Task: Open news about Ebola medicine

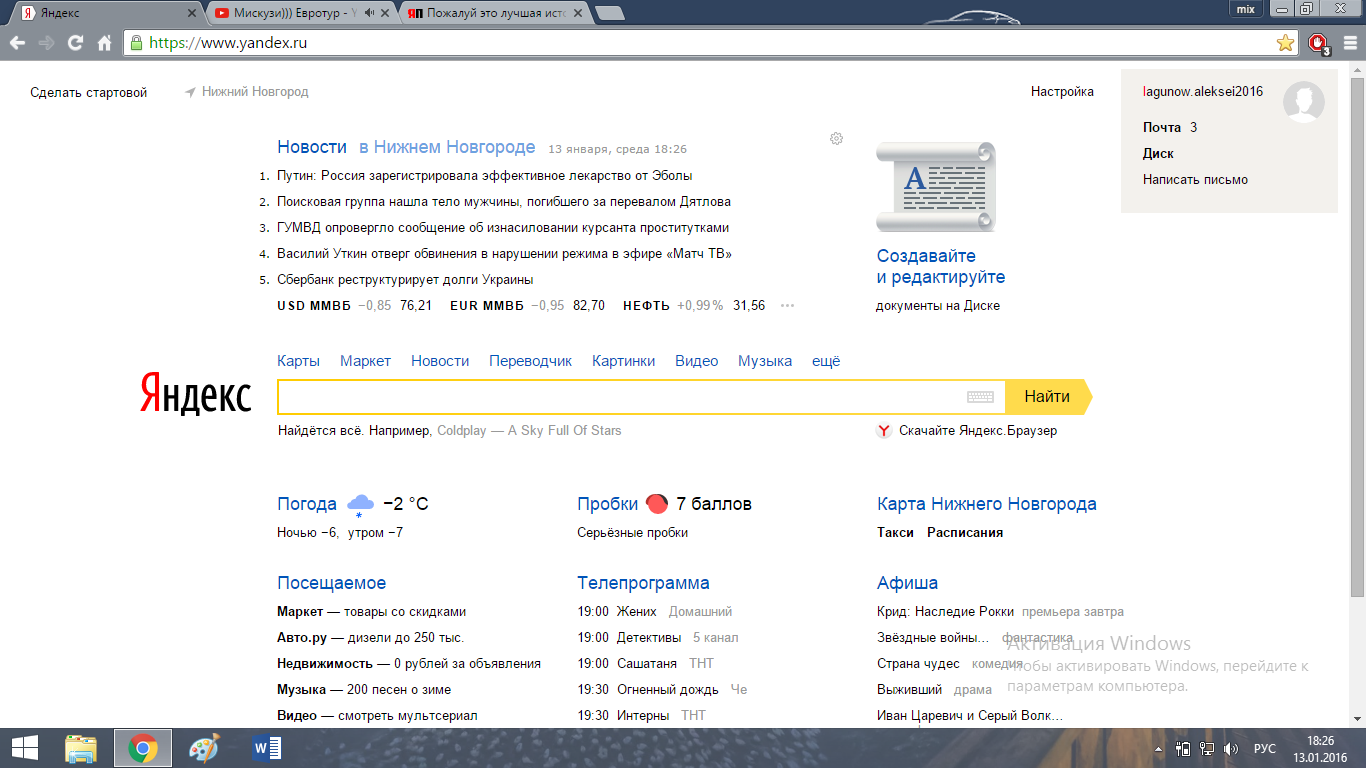Action: coord(485,175)
